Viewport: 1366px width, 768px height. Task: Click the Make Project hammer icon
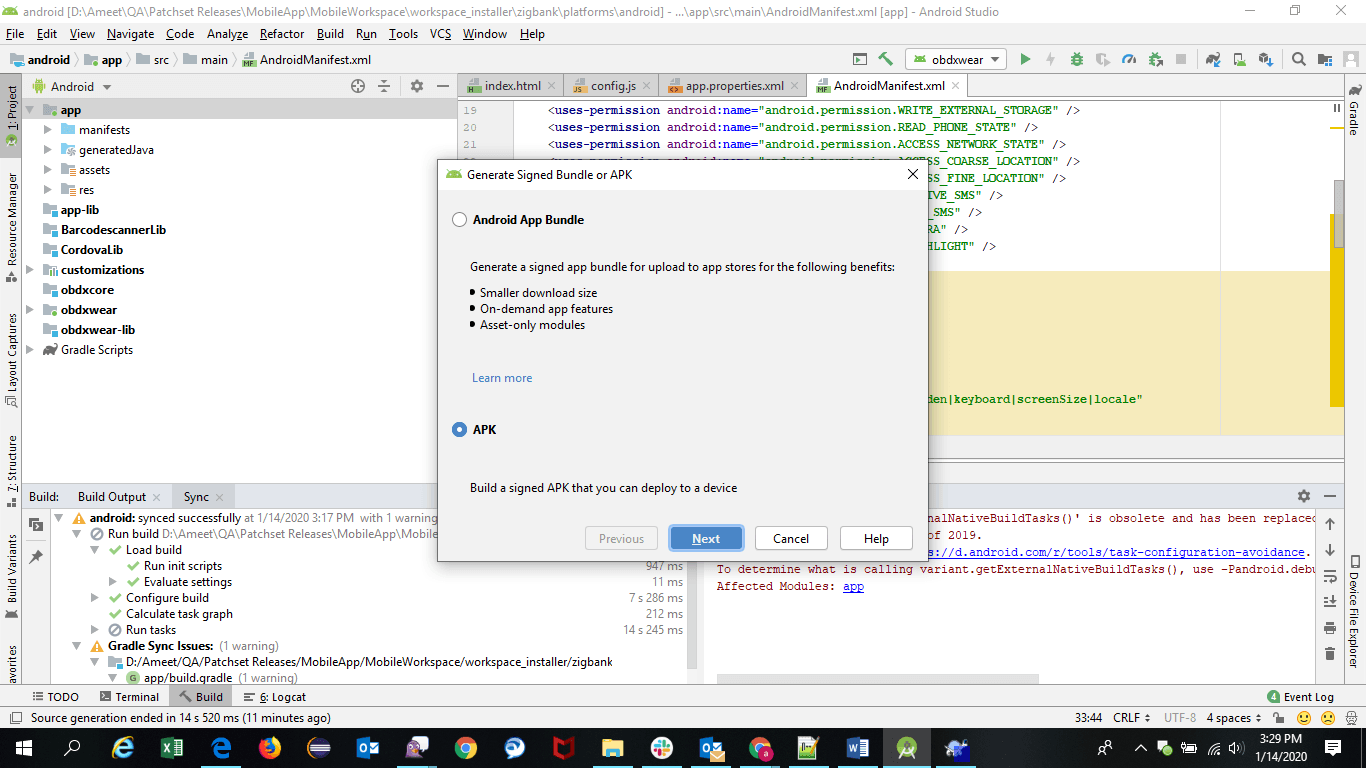tap(885, 59)
